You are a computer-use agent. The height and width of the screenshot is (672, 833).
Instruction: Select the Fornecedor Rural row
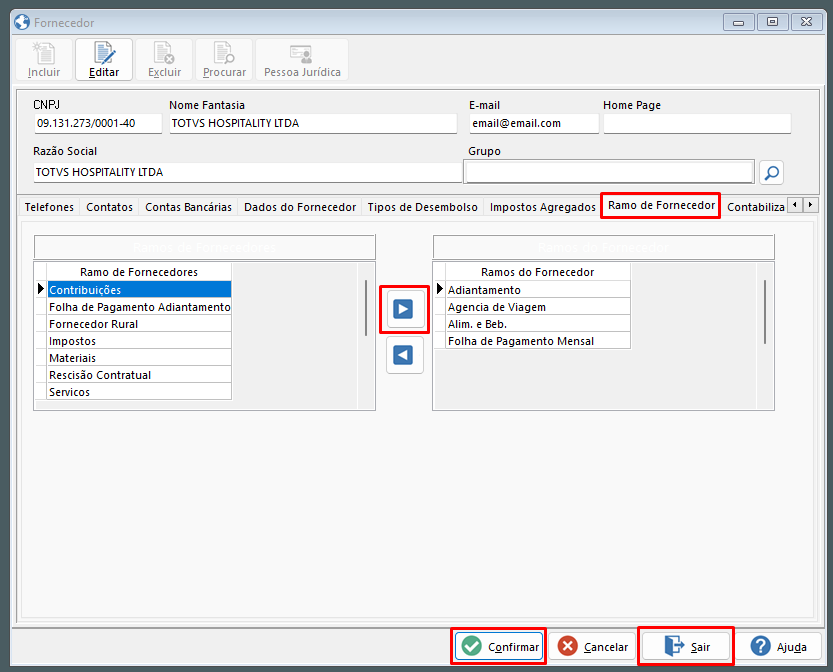pyautogui.click(x=139, y=324)
